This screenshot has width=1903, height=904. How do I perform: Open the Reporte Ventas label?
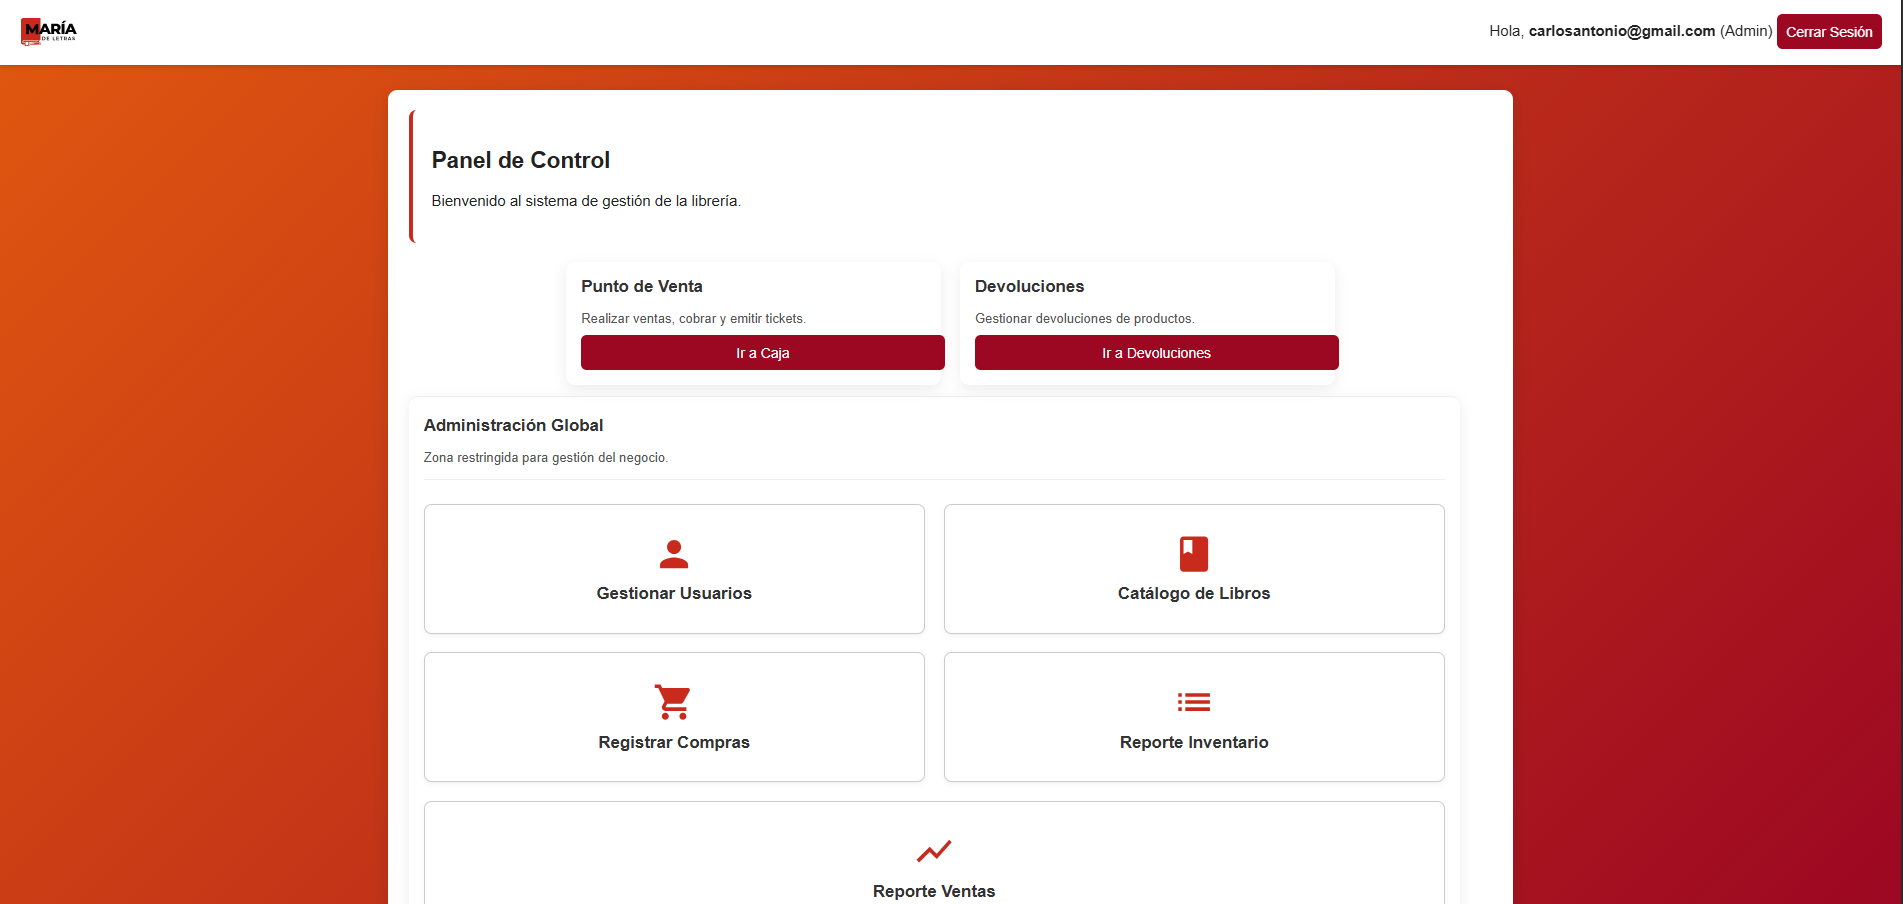[933, 891]
